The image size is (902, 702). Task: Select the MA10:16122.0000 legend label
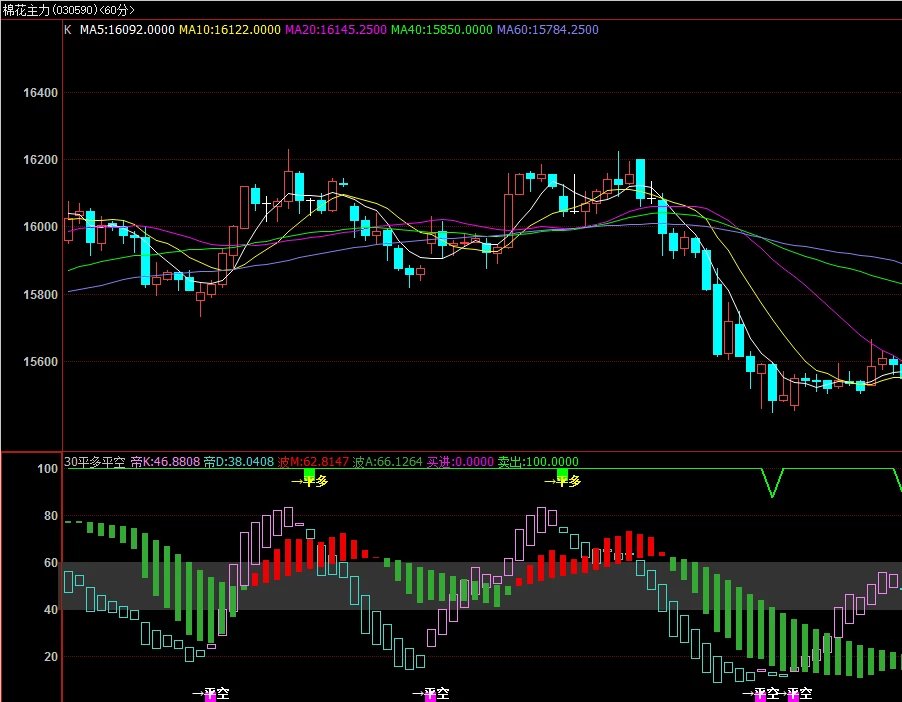[x=230, y=30]
